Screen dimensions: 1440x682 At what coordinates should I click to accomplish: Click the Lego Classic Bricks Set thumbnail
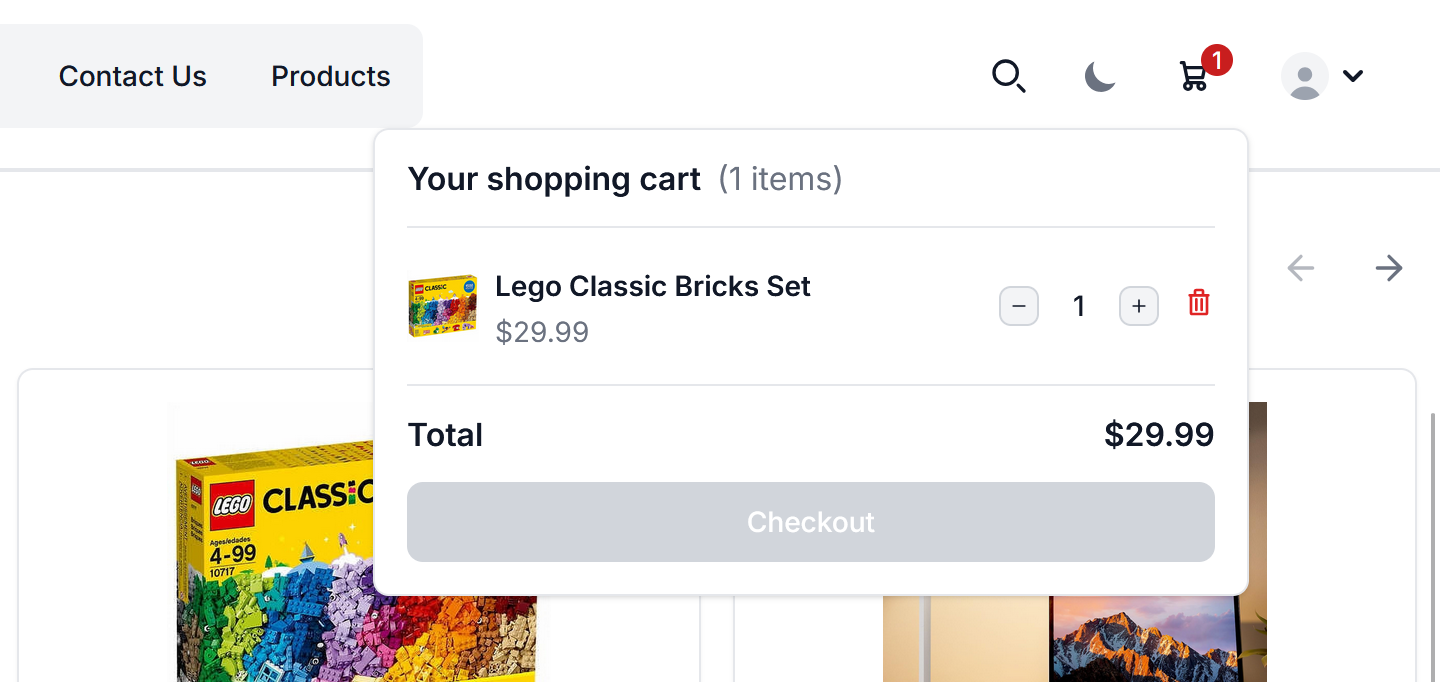pos(442,306)
